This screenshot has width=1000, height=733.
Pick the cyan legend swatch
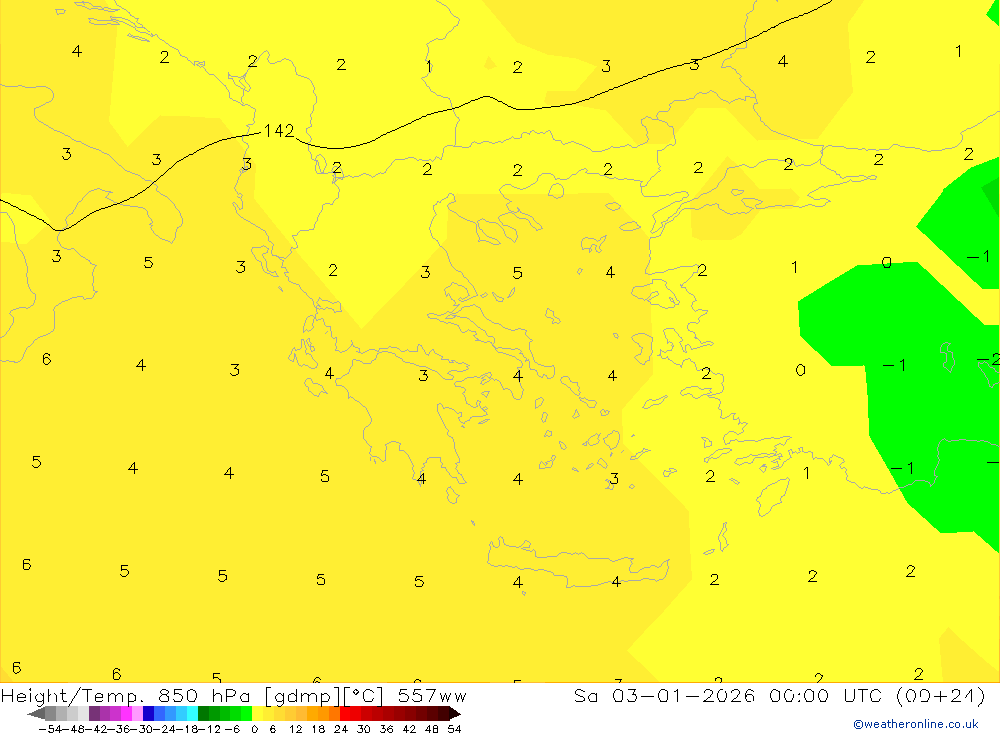(x=192, y=714)
